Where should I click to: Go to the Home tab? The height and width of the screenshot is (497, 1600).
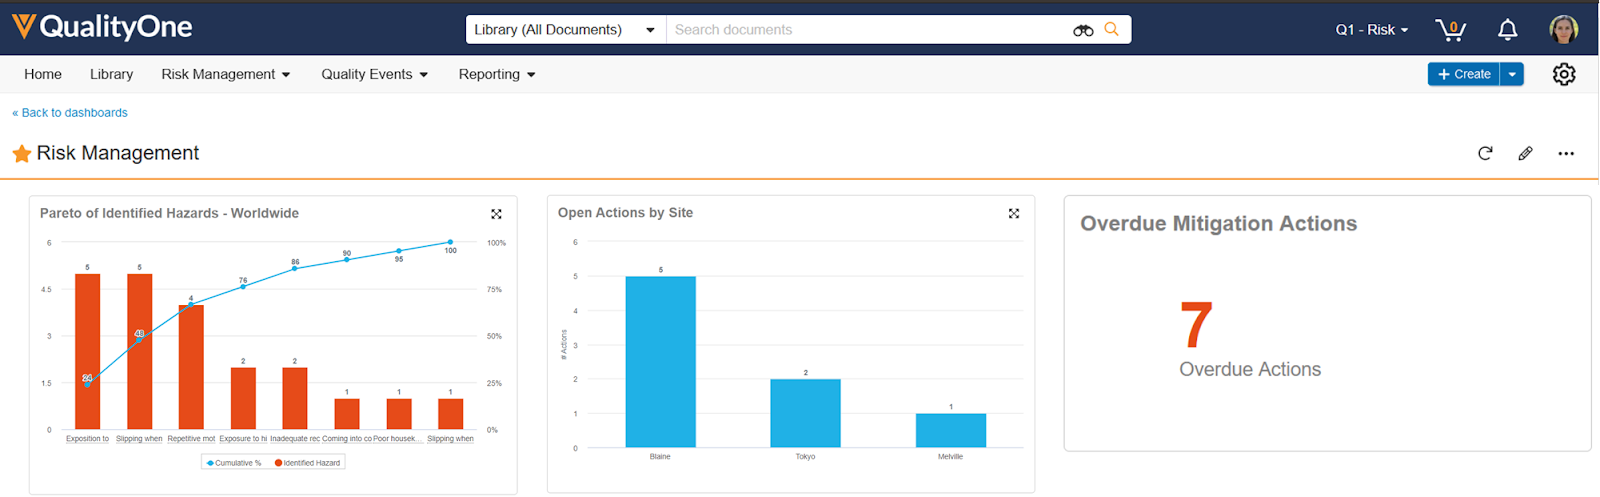point(43,74)
